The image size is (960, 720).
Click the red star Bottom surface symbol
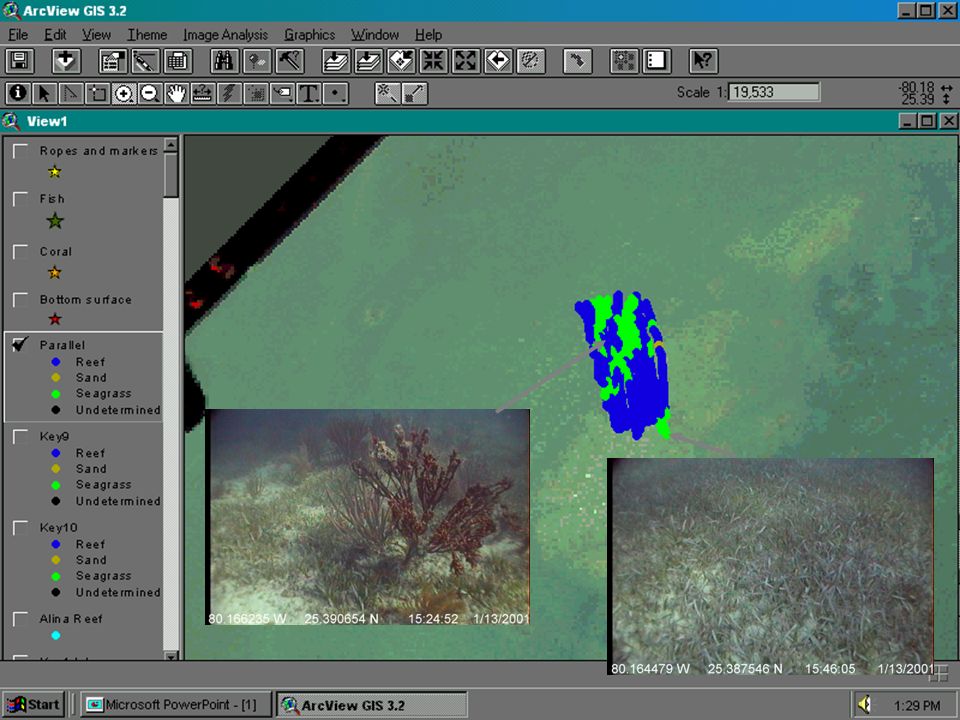point(55,319)
